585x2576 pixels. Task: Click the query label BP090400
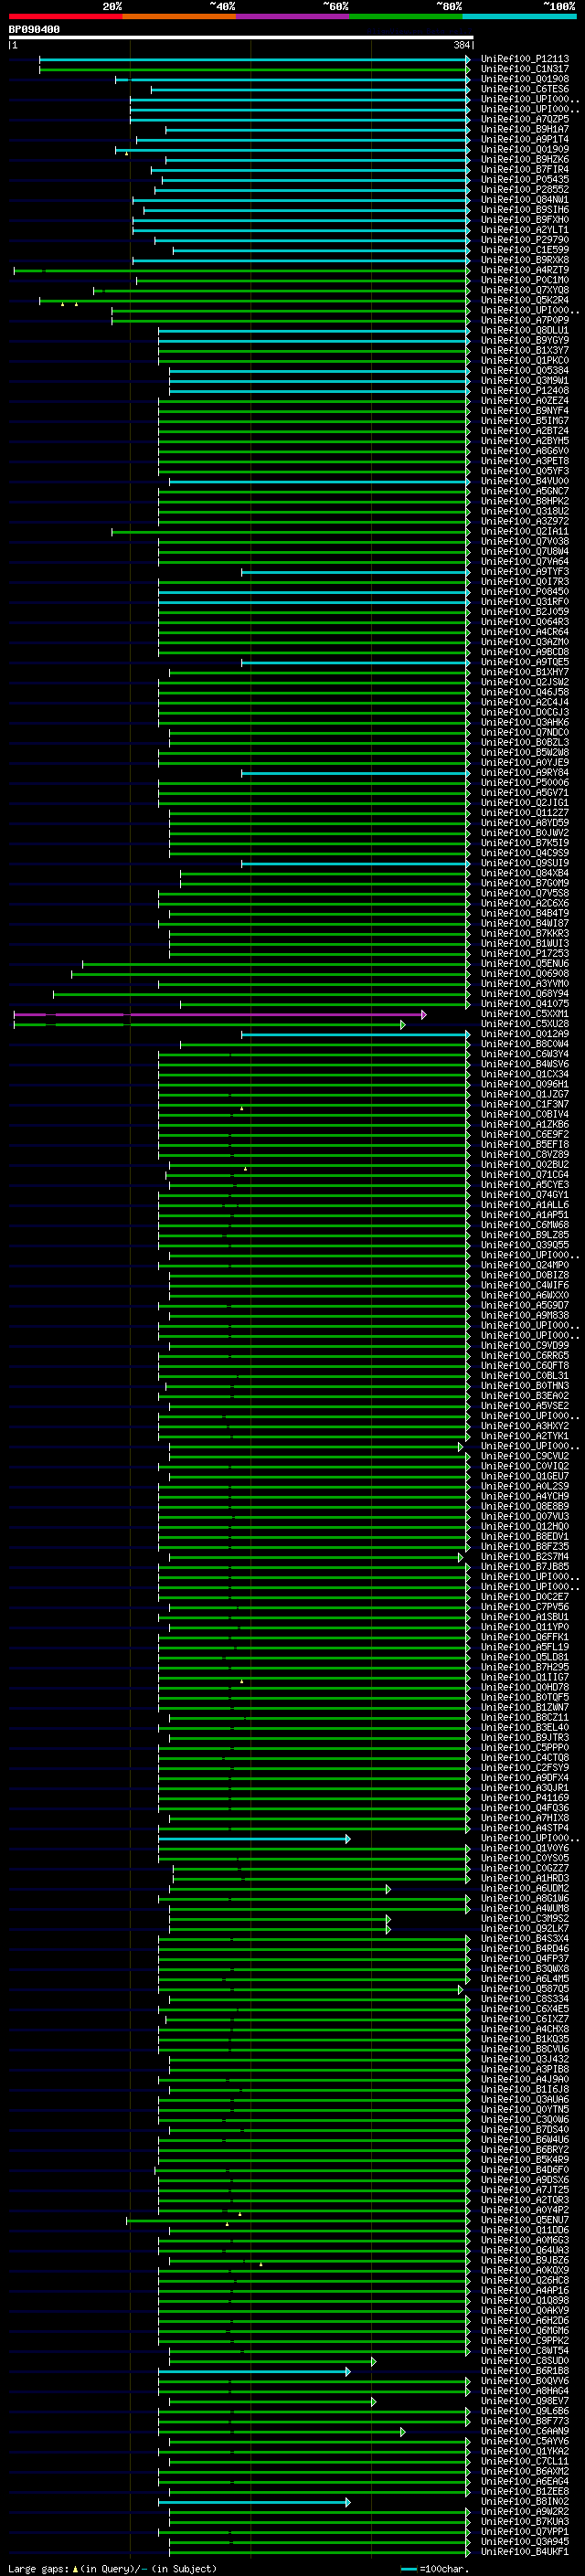coord(34,30)
